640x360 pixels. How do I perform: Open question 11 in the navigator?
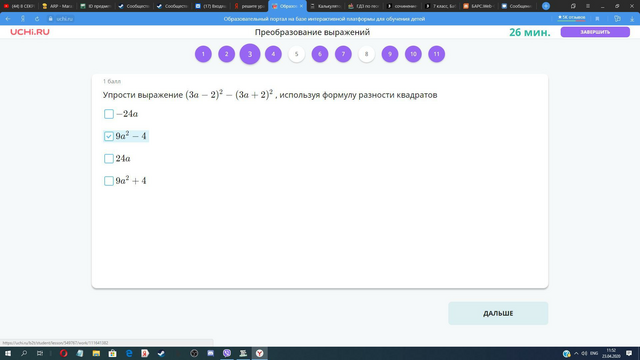point(437,54)
